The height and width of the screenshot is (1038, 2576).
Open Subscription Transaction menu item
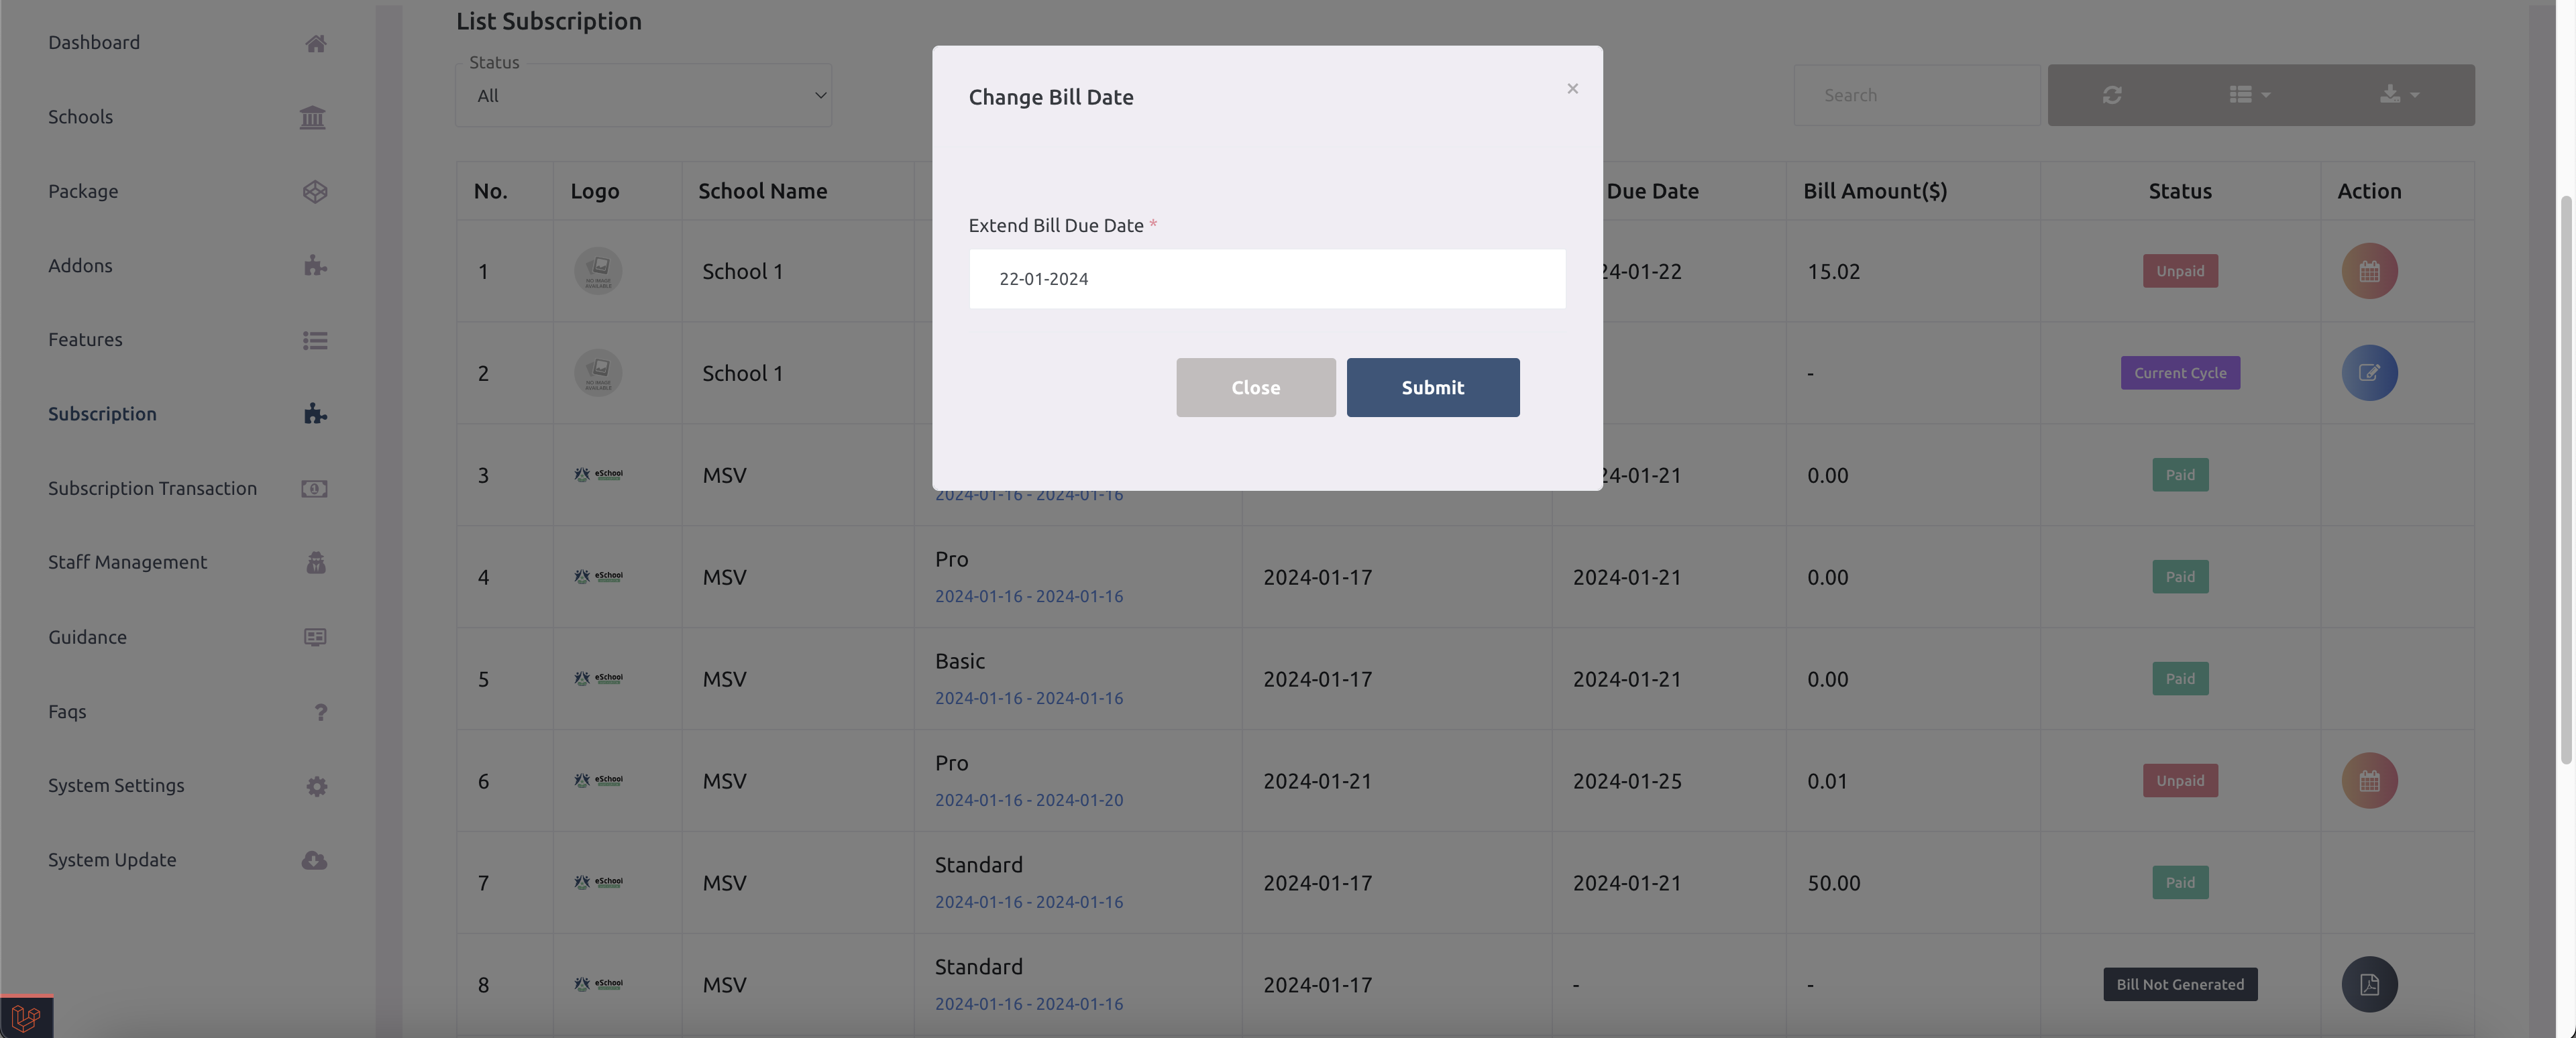pos(152,488)
